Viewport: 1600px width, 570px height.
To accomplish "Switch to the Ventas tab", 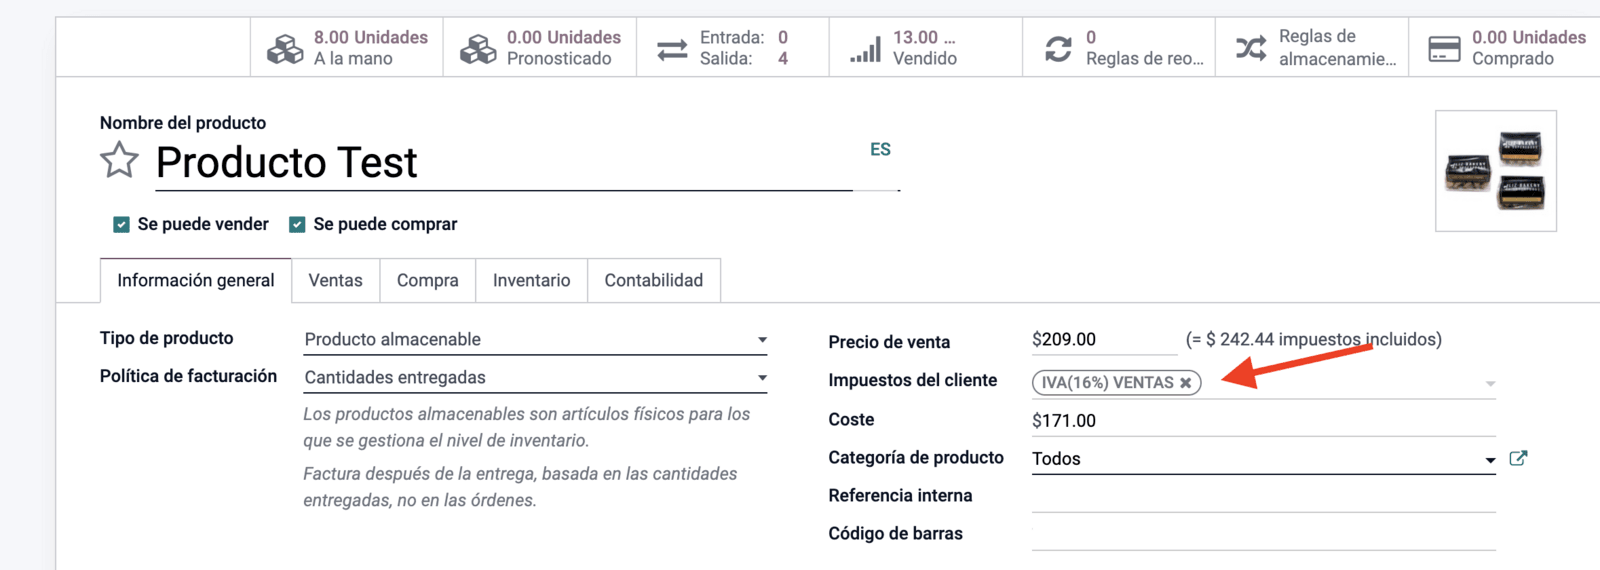I will click(x=335, y=280).
